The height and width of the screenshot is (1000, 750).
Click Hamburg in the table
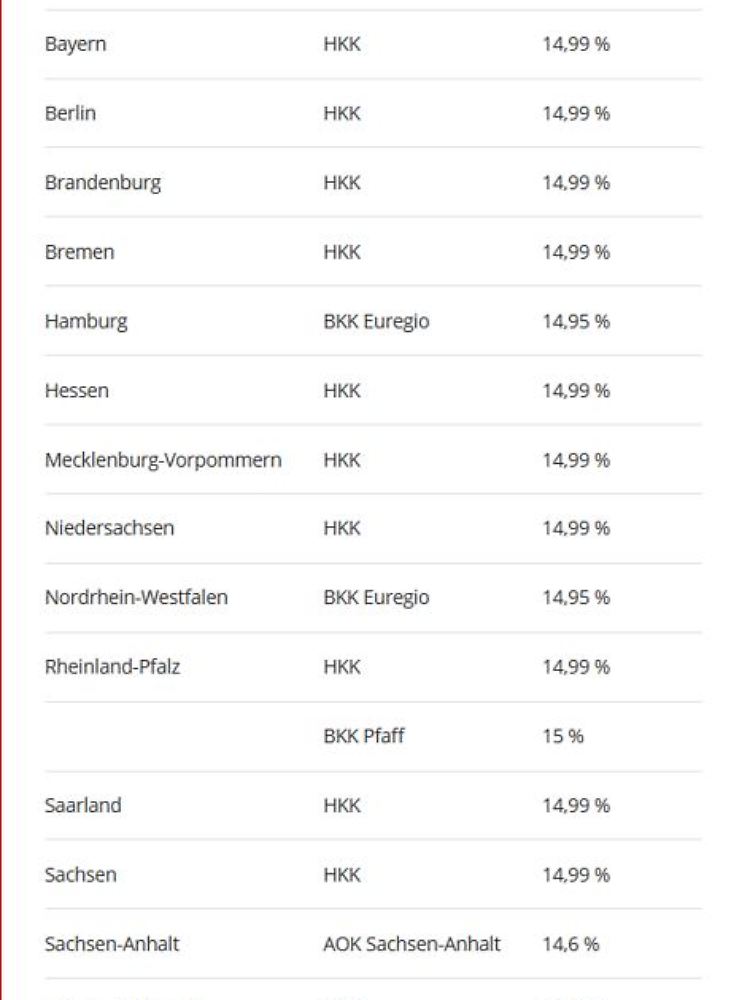point(86,321)
